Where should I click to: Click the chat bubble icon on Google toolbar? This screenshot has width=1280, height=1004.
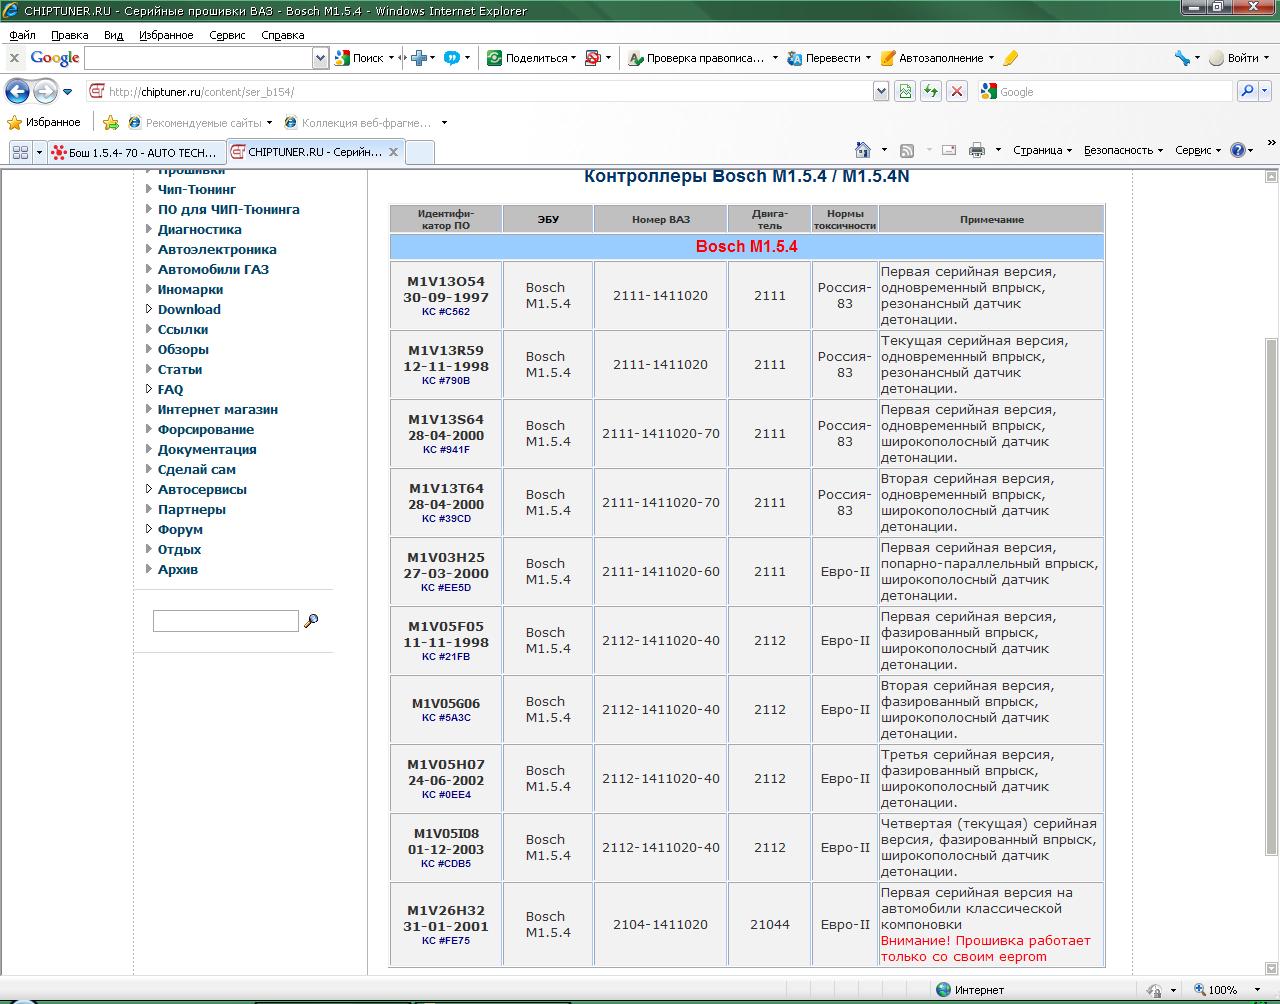coord(452,58)
